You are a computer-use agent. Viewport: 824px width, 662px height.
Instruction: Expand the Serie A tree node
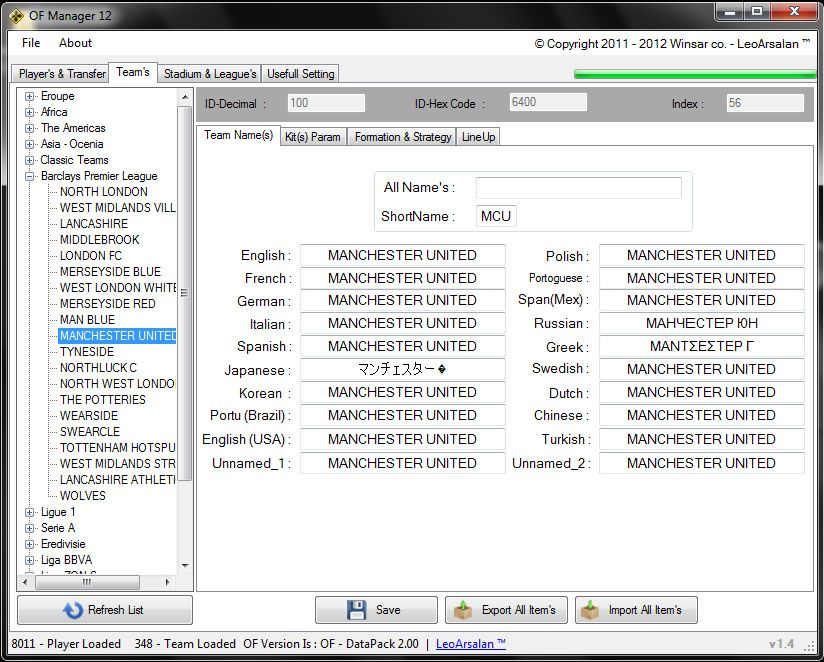(x=30, y=528)
